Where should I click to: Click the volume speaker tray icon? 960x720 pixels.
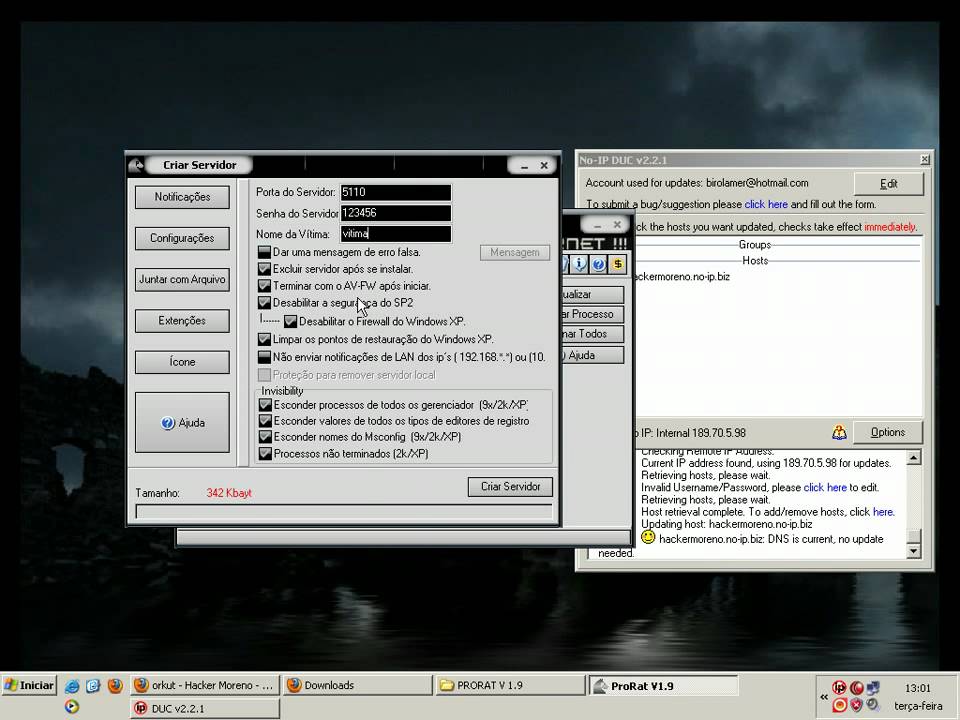tap(872, 705)
